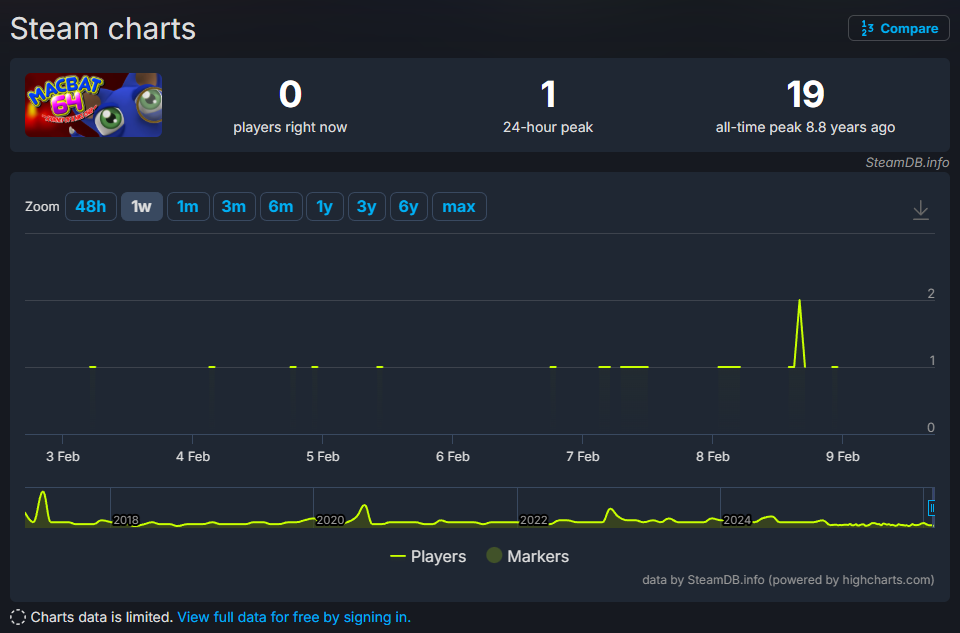Click the Compare button
The image size is (960, 633).
(x=898, y=28)
